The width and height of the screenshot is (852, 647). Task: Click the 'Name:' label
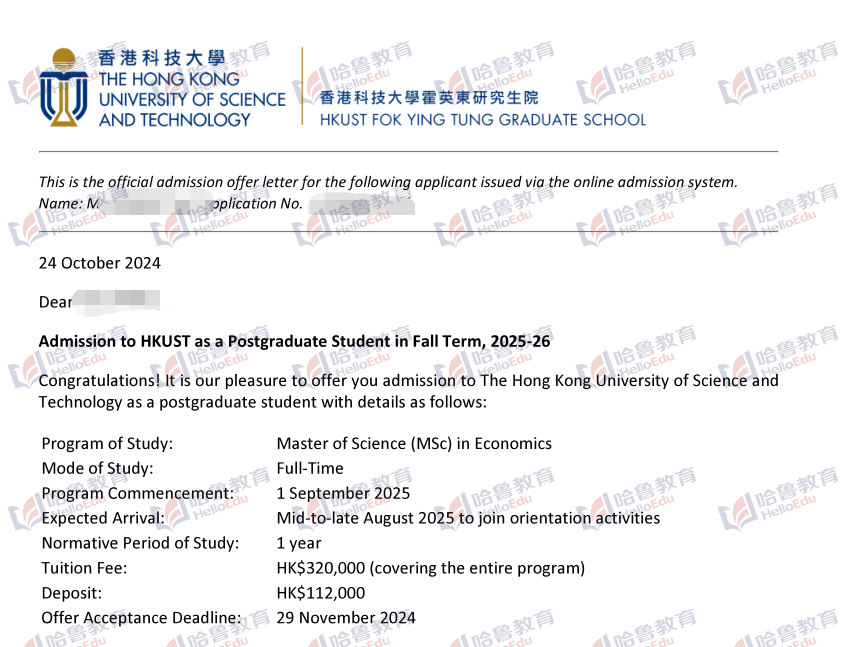(61, 204)
